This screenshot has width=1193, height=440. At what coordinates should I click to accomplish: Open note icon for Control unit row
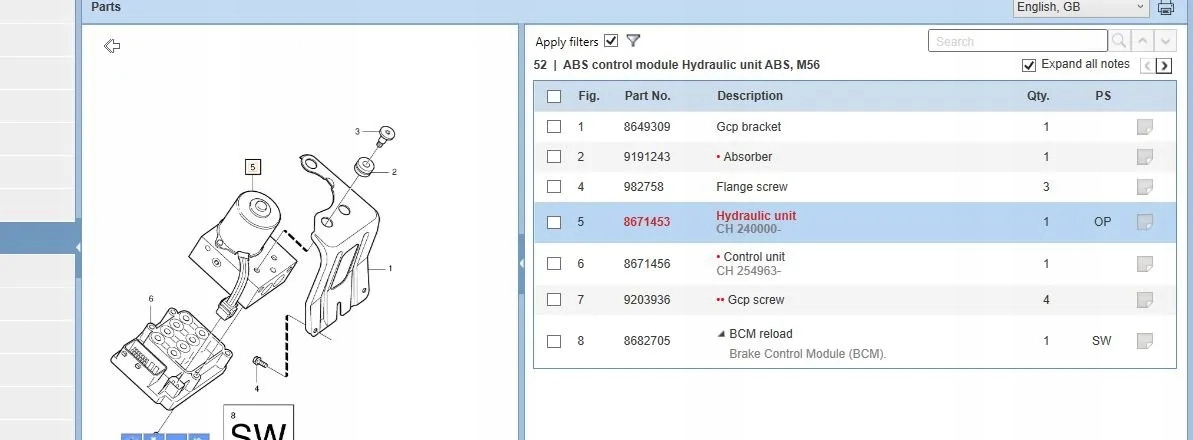(1144, 263)
